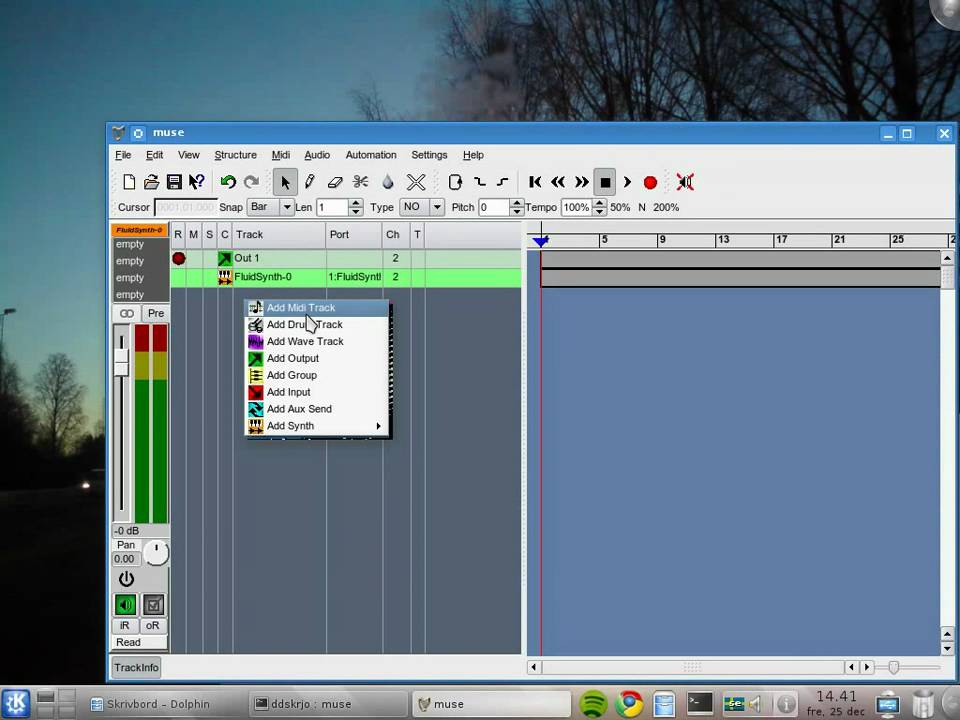The image size is (960, 720).
Task: Choose Add Wave Track from the context menu
Action: coord(305,341)
